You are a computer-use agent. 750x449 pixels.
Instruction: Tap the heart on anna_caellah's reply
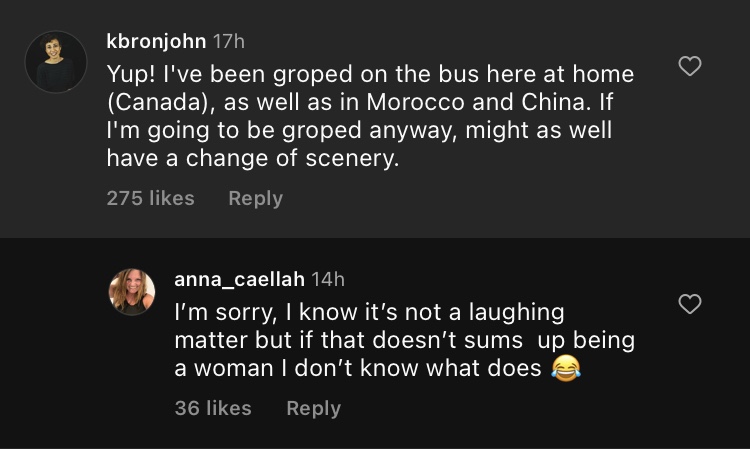690,304
